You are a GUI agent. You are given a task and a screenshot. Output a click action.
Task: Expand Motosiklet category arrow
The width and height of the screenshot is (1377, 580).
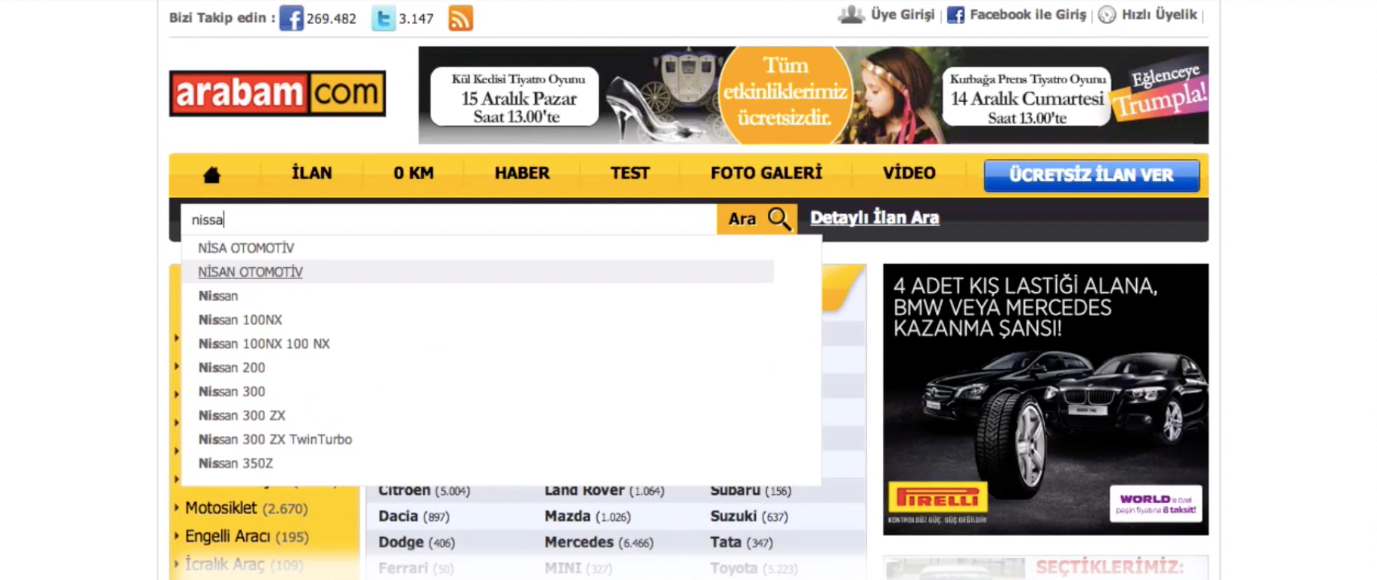coord(177,509)
